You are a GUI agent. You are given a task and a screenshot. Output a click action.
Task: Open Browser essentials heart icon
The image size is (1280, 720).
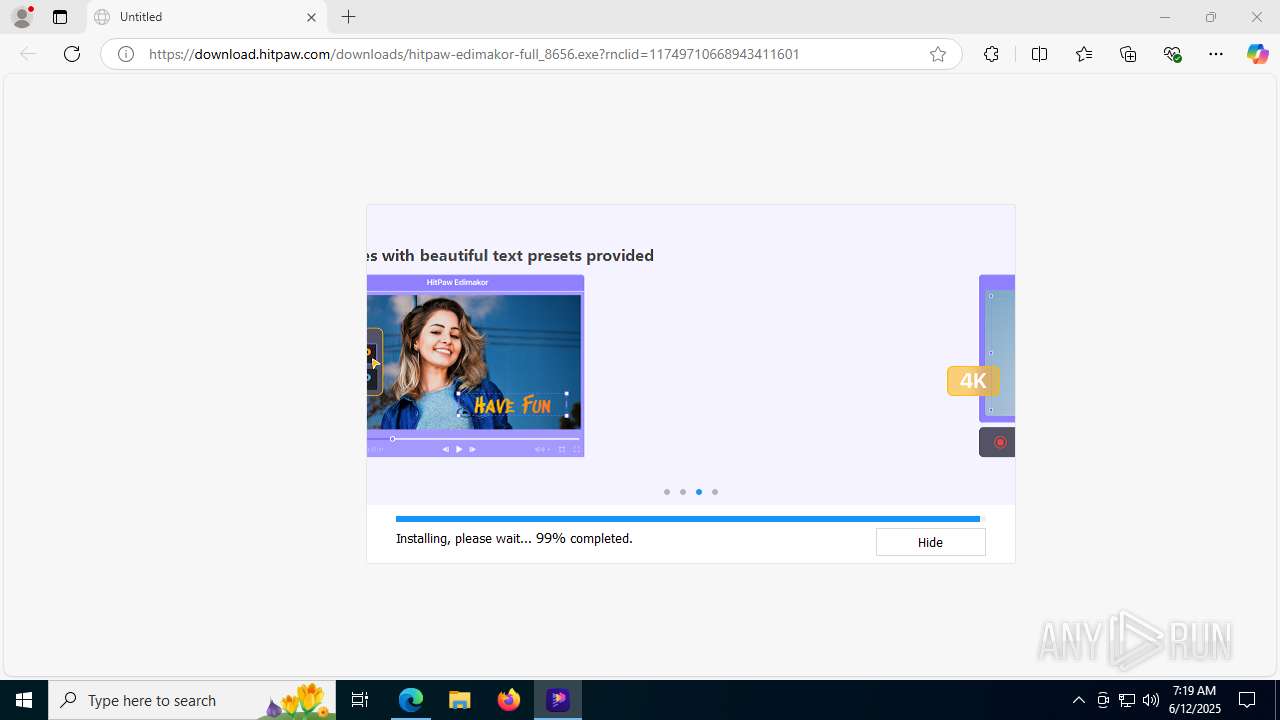point(1173,54)
